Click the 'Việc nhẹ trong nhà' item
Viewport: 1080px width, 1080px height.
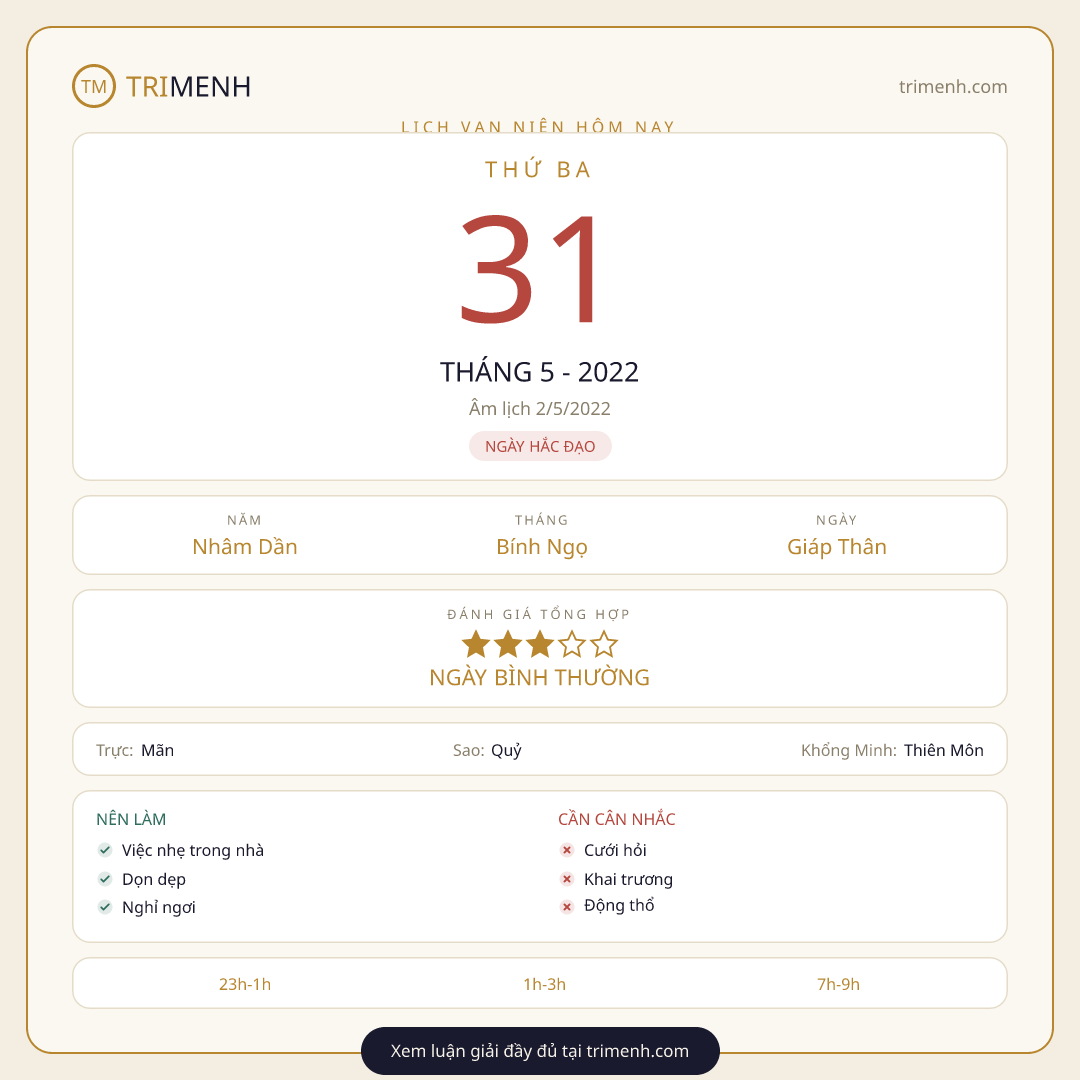[193, 851]
